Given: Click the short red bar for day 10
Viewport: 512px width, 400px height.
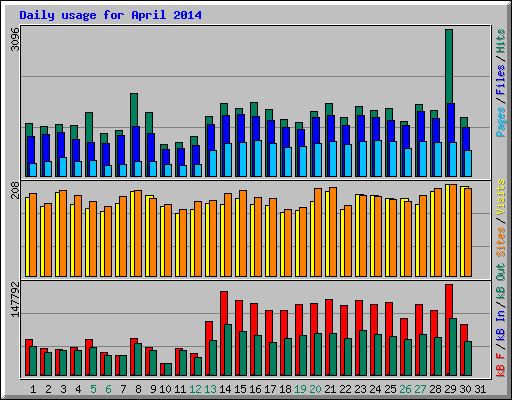Looking at the screenshot, I should [x=162, y=369].
